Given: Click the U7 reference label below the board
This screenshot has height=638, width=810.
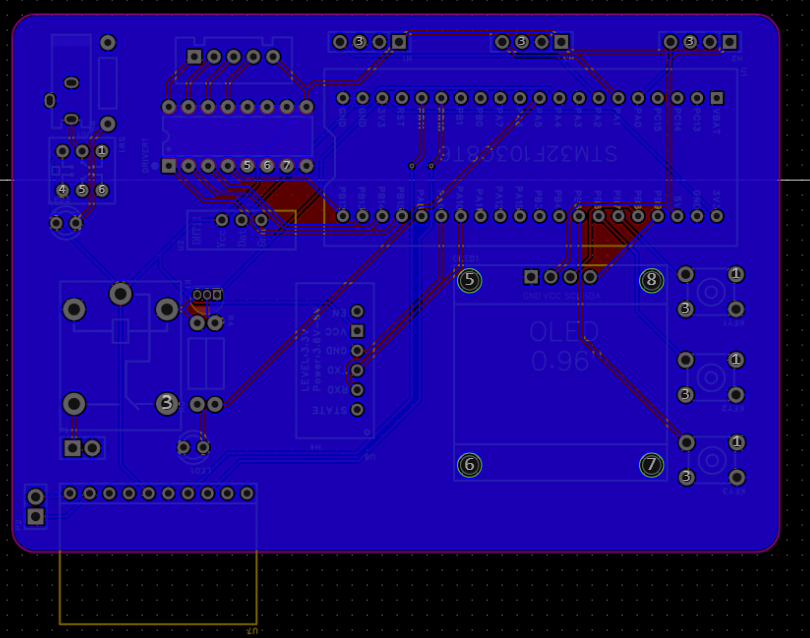Looking at the screenshot, I should coord(252,631).
